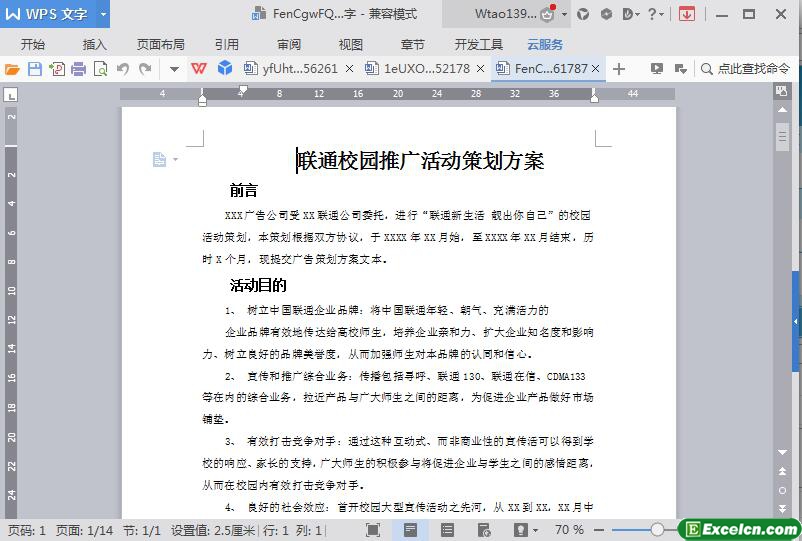Close the FenC...61787 document tab
The width and height of the screenshot is (802, 541).
point(595,69)
